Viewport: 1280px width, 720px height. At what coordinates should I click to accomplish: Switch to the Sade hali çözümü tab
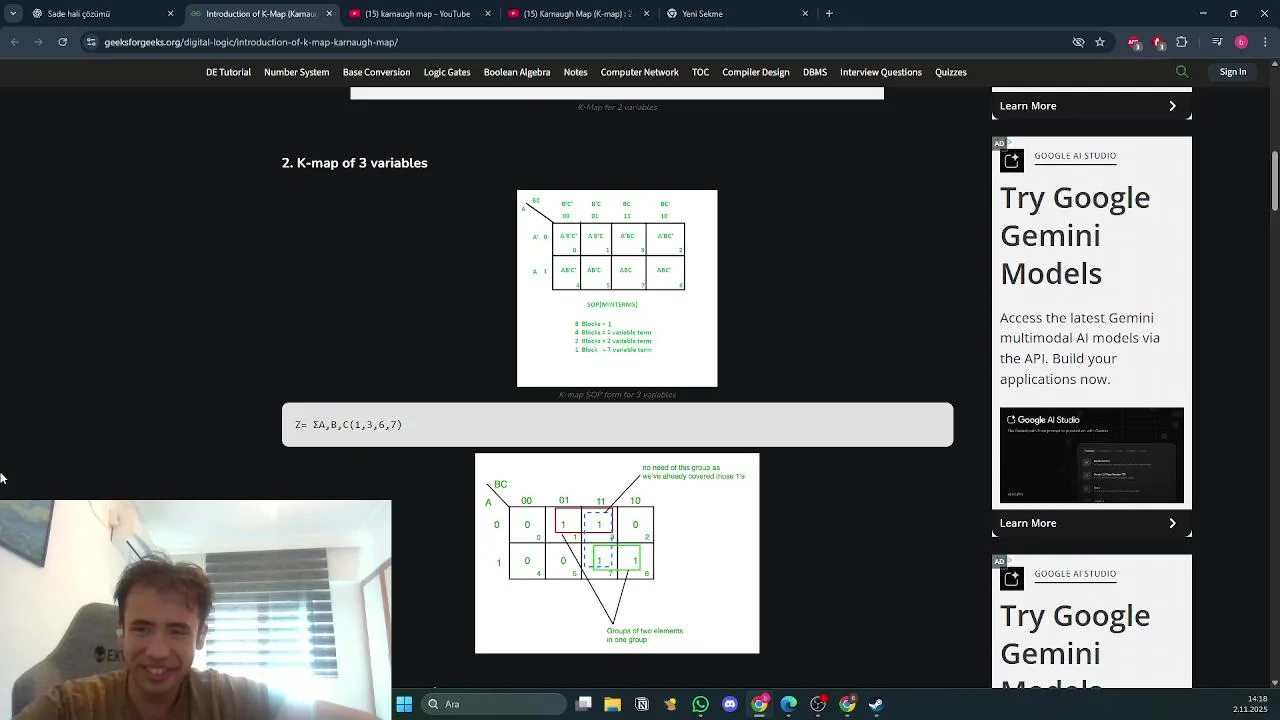click(103, 13)
